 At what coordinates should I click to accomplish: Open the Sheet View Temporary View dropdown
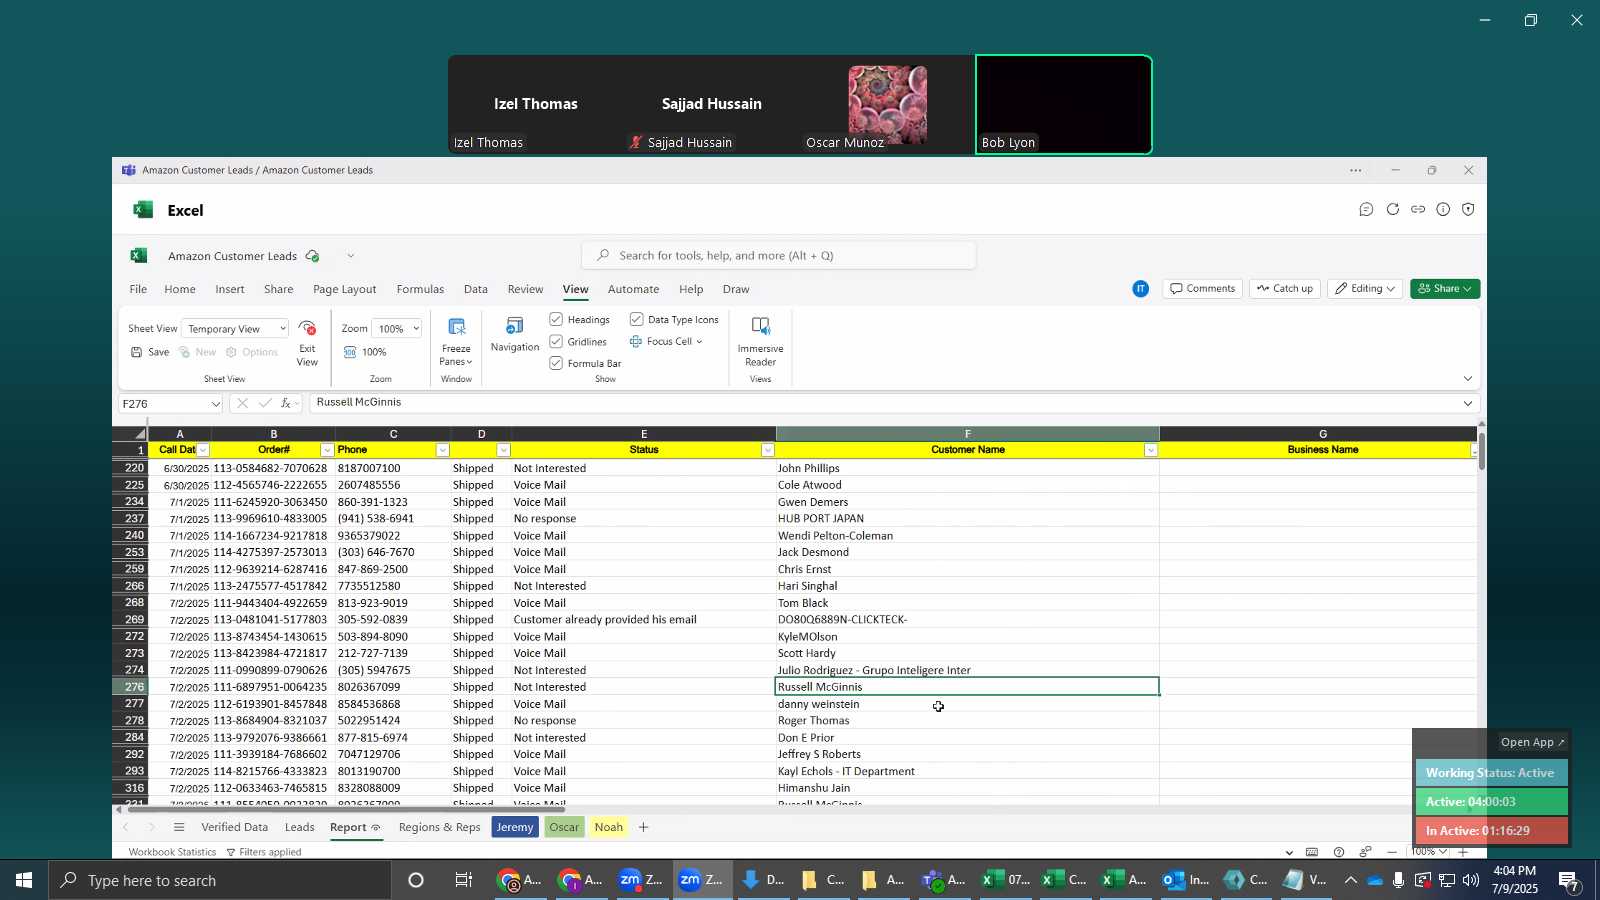point(236,329)
